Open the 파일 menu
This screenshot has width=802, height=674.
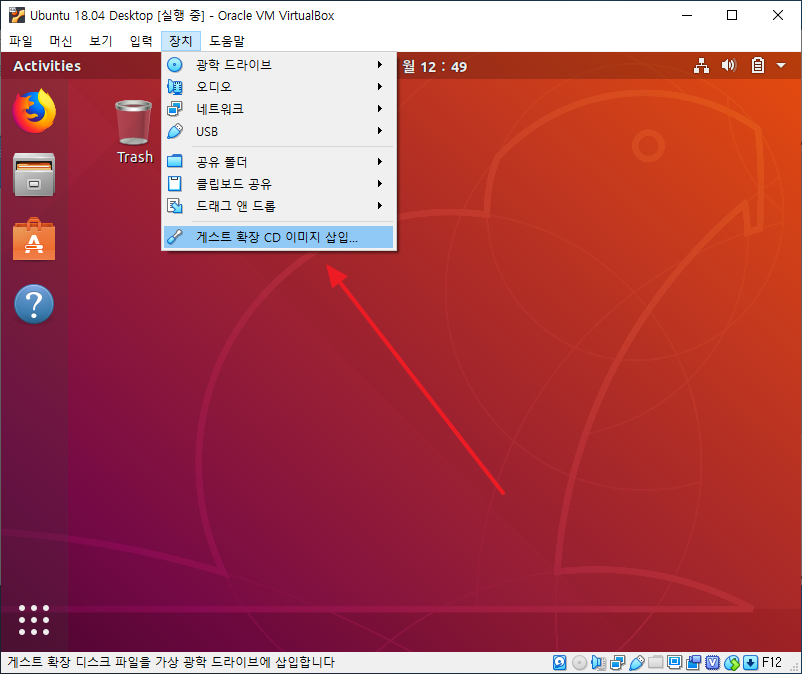(x=20, y=41)
